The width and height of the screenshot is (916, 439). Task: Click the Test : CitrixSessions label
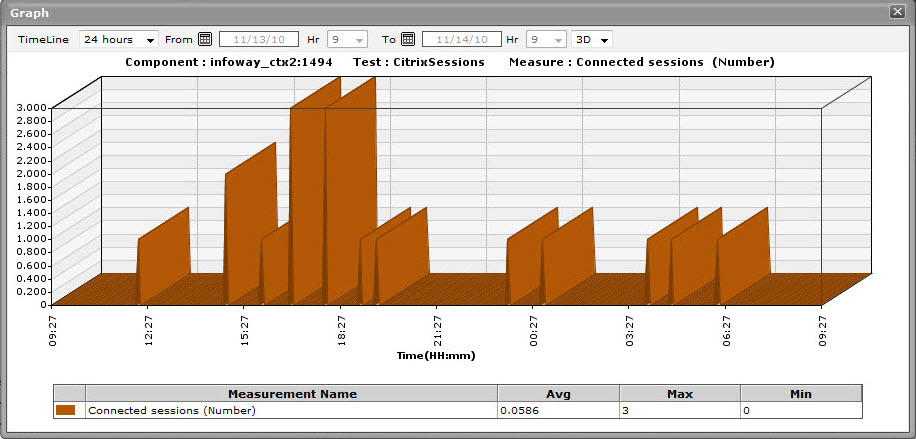pos(419,62)
